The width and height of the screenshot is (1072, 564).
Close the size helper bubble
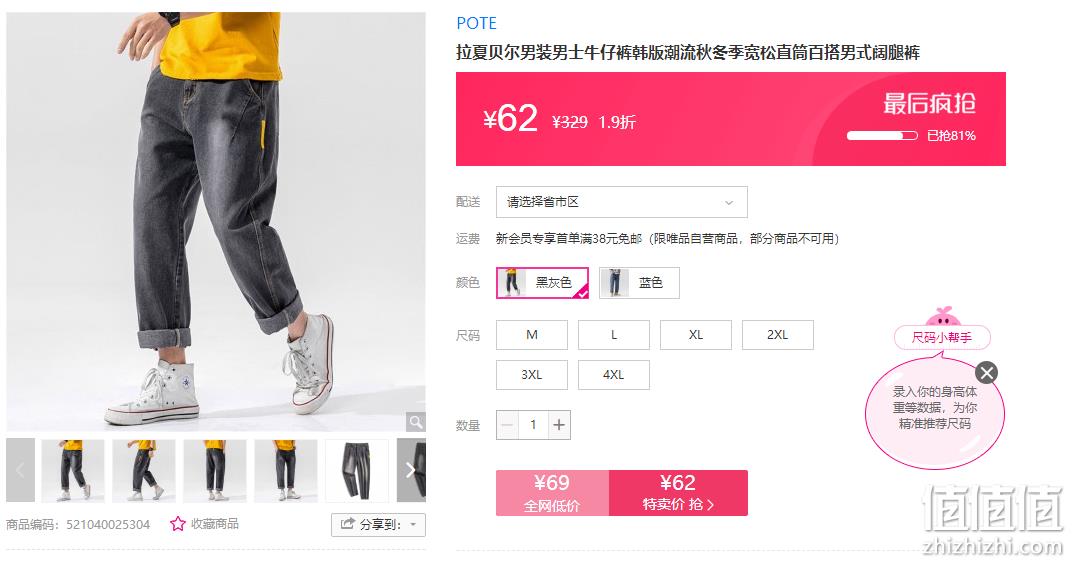click(986, 373)
